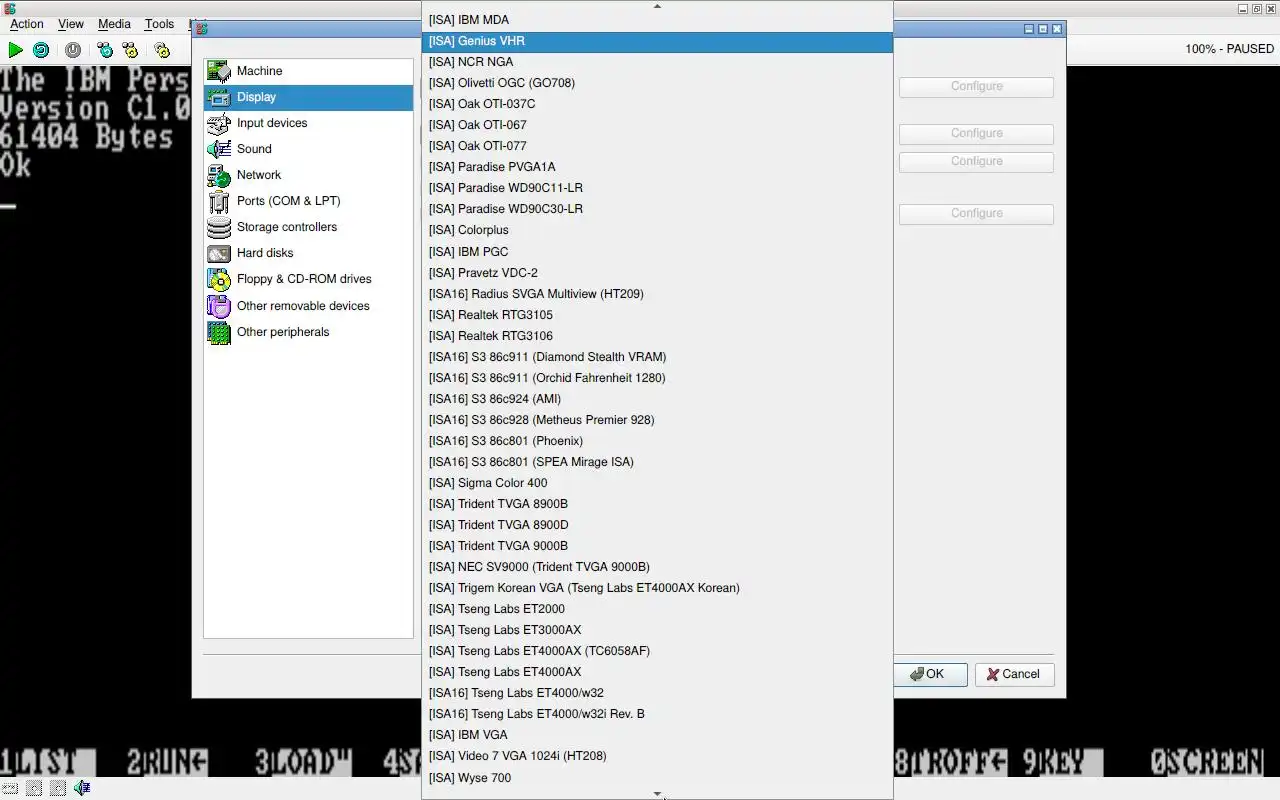Choose [ISA] Paradise WD90C30-LR

[x=657, y=209]
